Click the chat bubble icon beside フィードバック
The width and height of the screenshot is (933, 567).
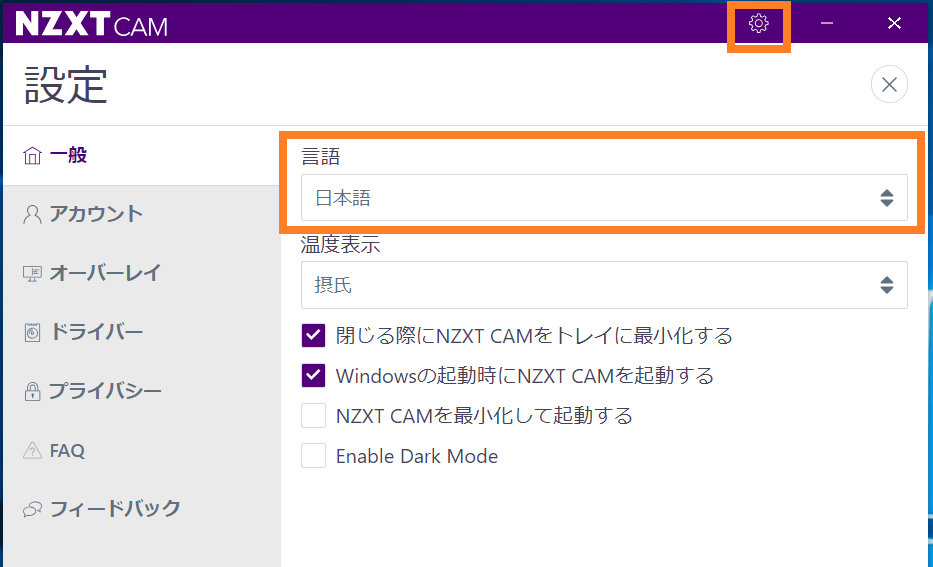[32, 509]
